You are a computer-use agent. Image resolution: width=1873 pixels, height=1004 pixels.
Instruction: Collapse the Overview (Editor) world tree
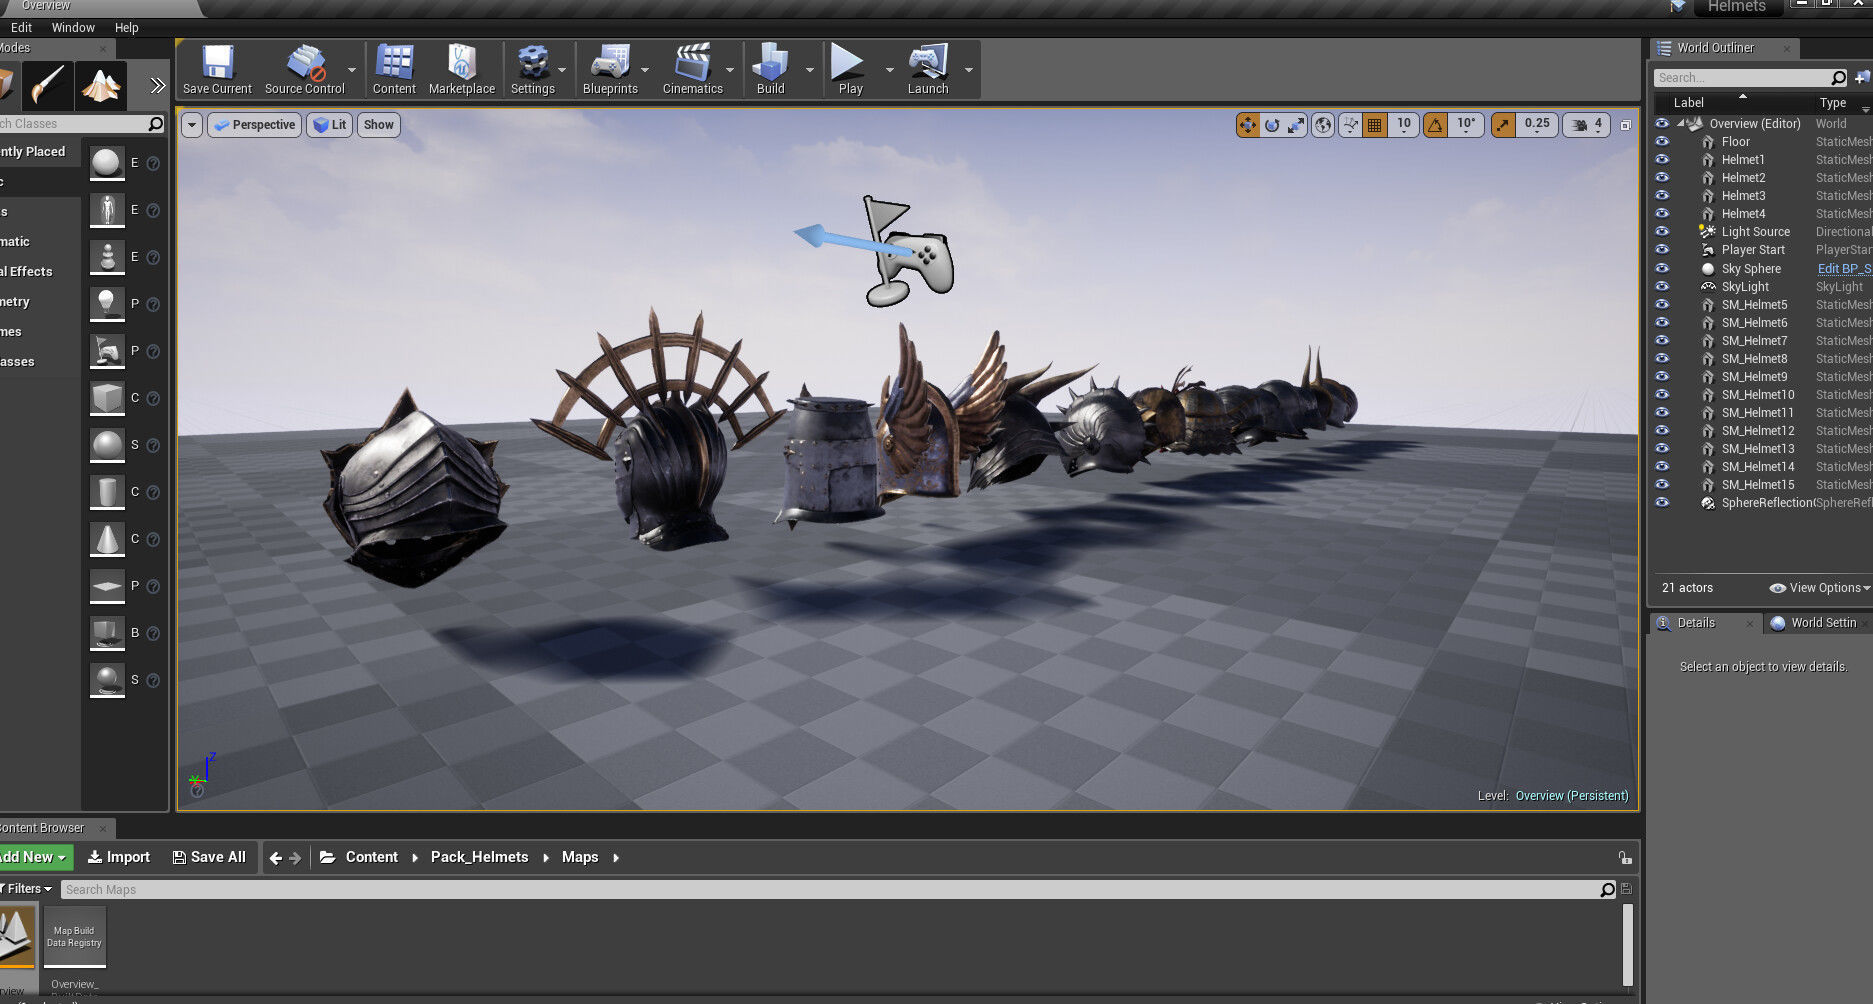pyautogui.click(x=1681, y=124)
